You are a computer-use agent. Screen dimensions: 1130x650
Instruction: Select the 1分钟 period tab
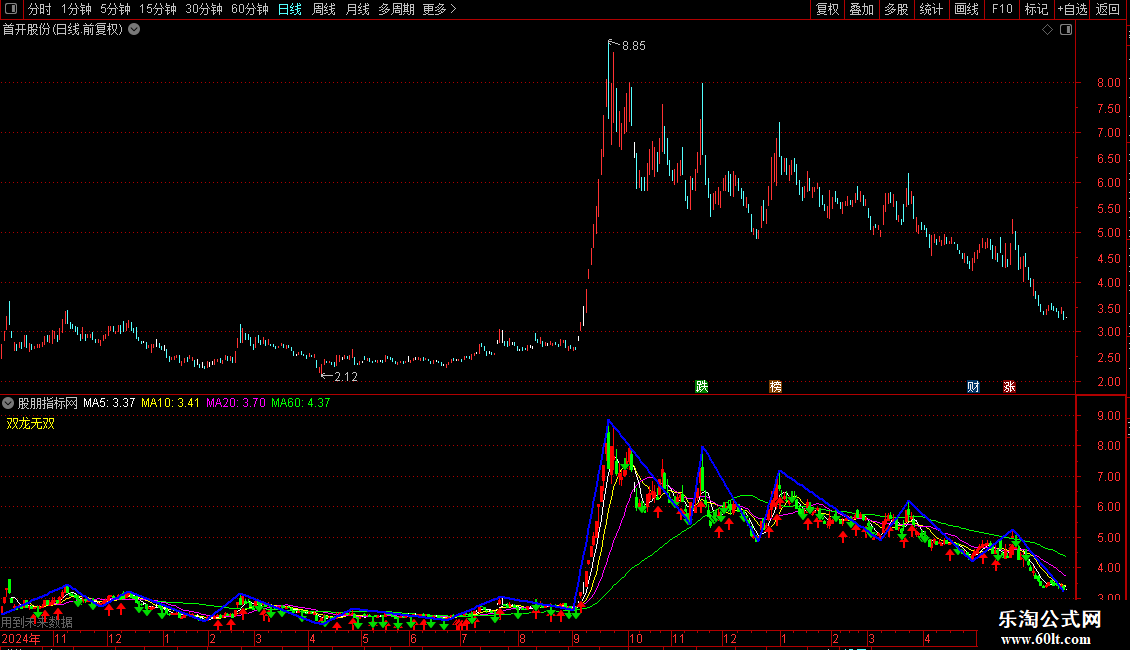[76, 9]
